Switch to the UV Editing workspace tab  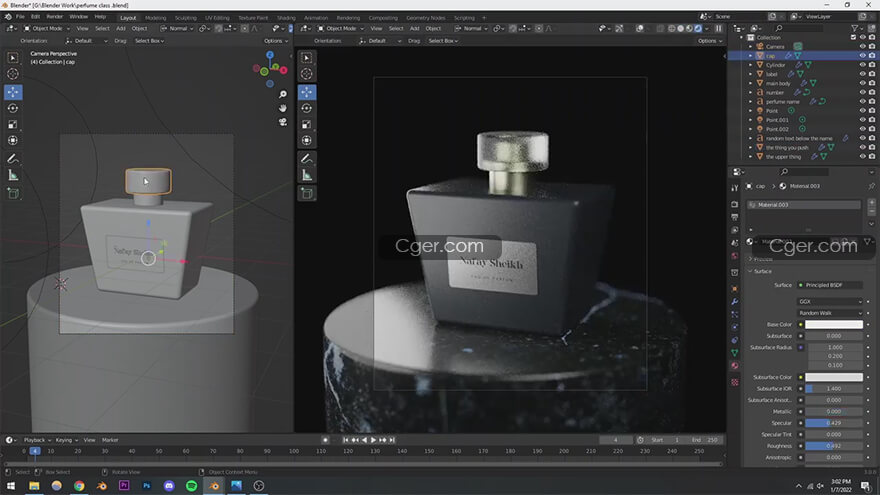coord(217,18)
